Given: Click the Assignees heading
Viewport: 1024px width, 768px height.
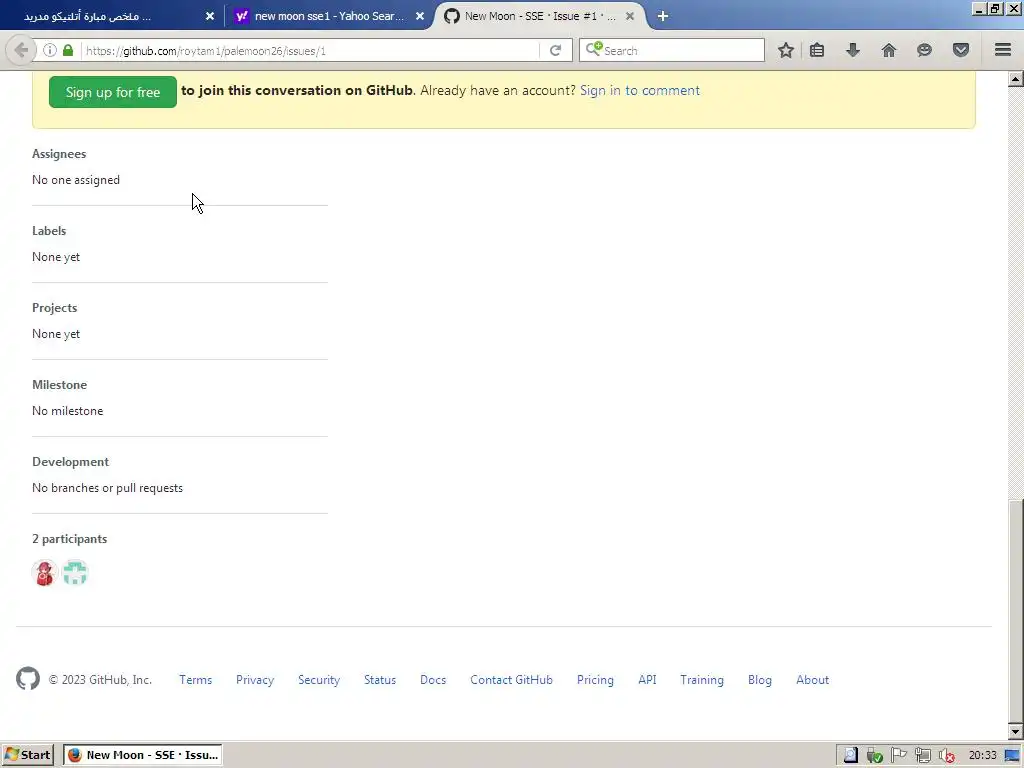Looking at the screenshot, I should tap(59, 154).
